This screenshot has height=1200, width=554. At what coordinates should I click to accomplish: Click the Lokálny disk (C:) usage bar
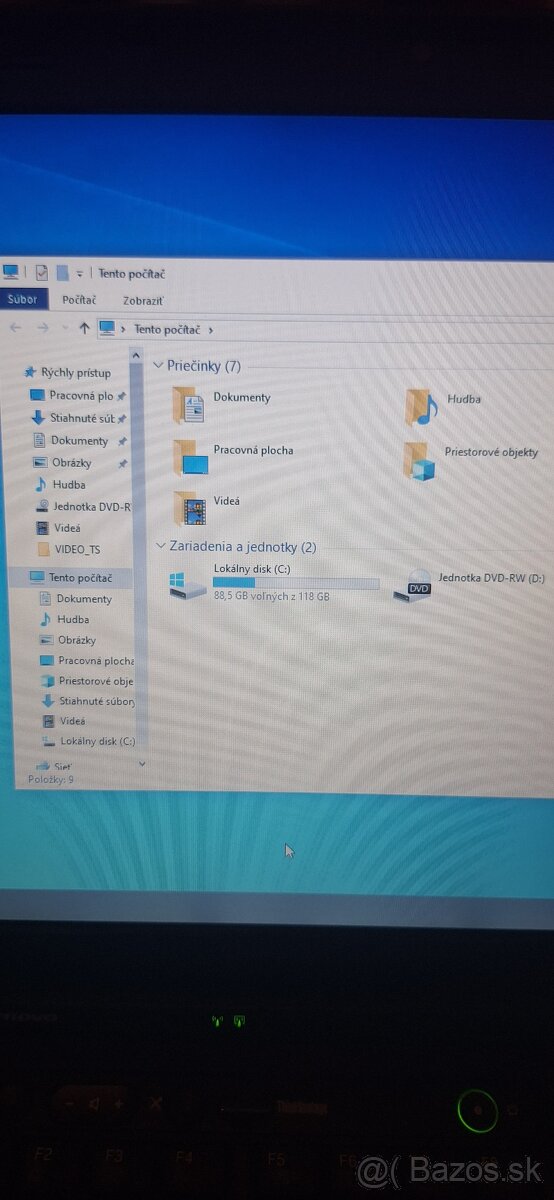(296, 583)
